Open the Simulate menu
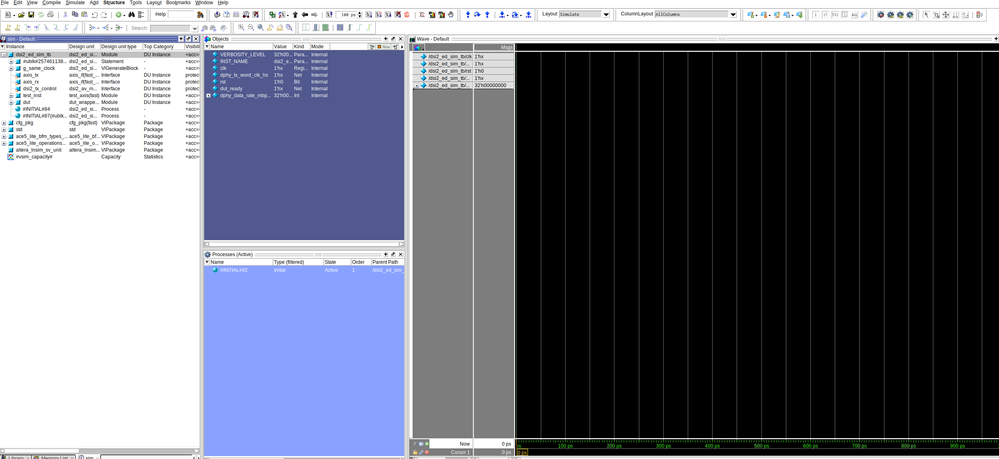This screenshot has width=999, height=459. 75,3
